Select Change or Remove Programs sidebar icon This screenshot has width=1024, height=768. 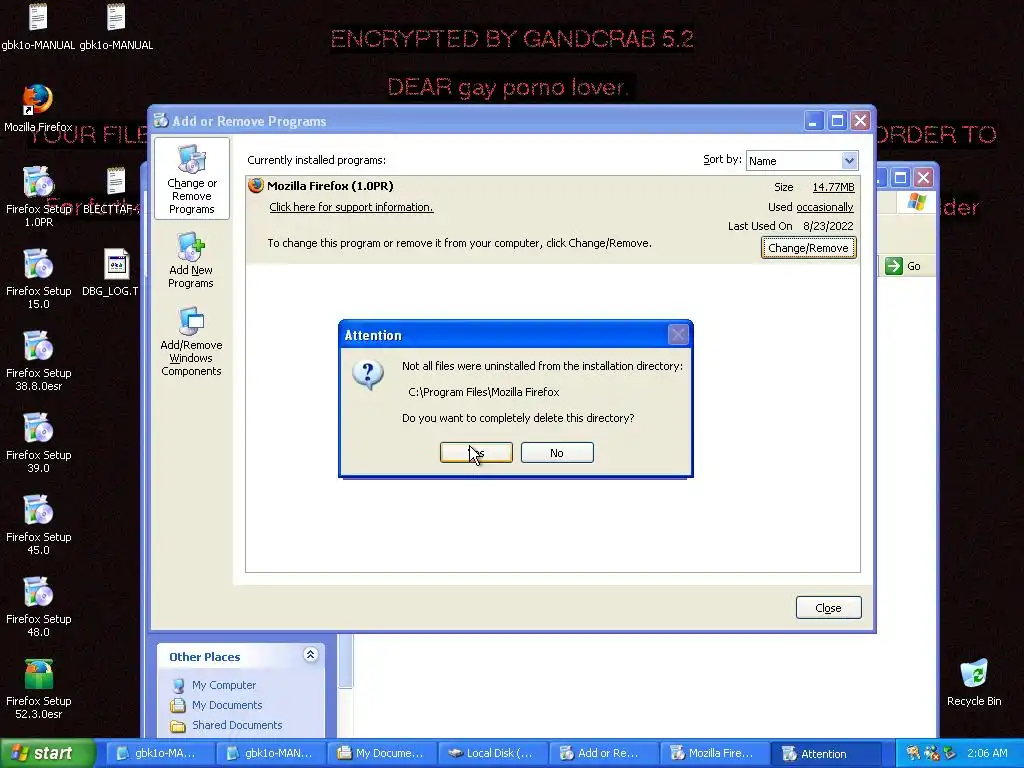[191, 179]
